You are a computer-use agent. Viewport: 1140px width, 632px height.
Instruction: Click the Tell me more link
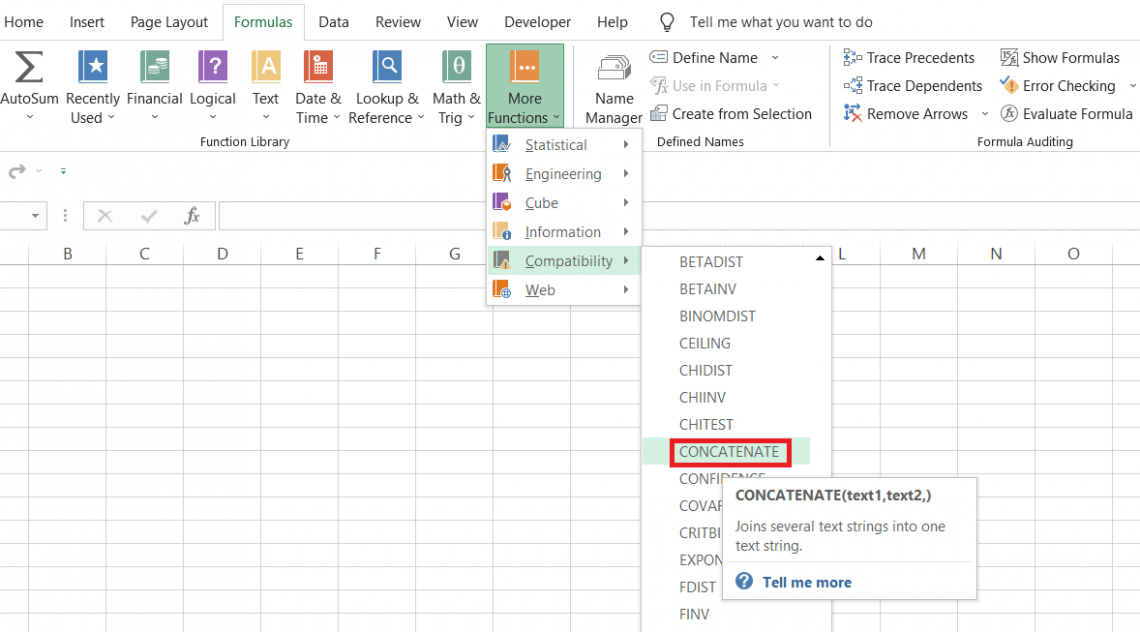[x=806, y=582]
